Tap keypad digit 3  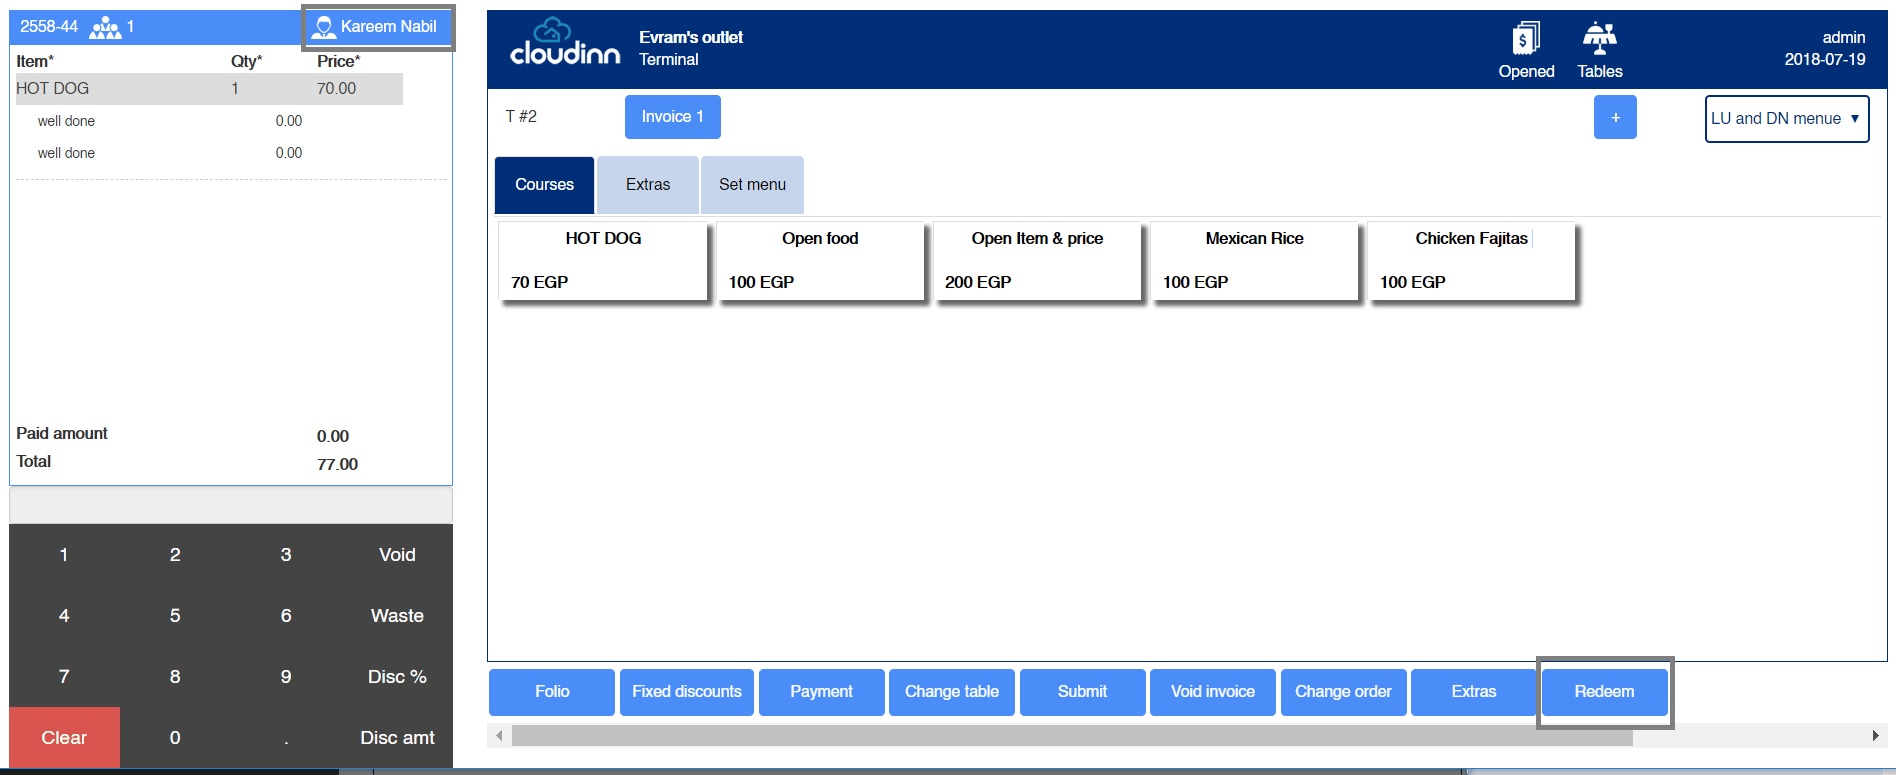(x=286, y=555)
